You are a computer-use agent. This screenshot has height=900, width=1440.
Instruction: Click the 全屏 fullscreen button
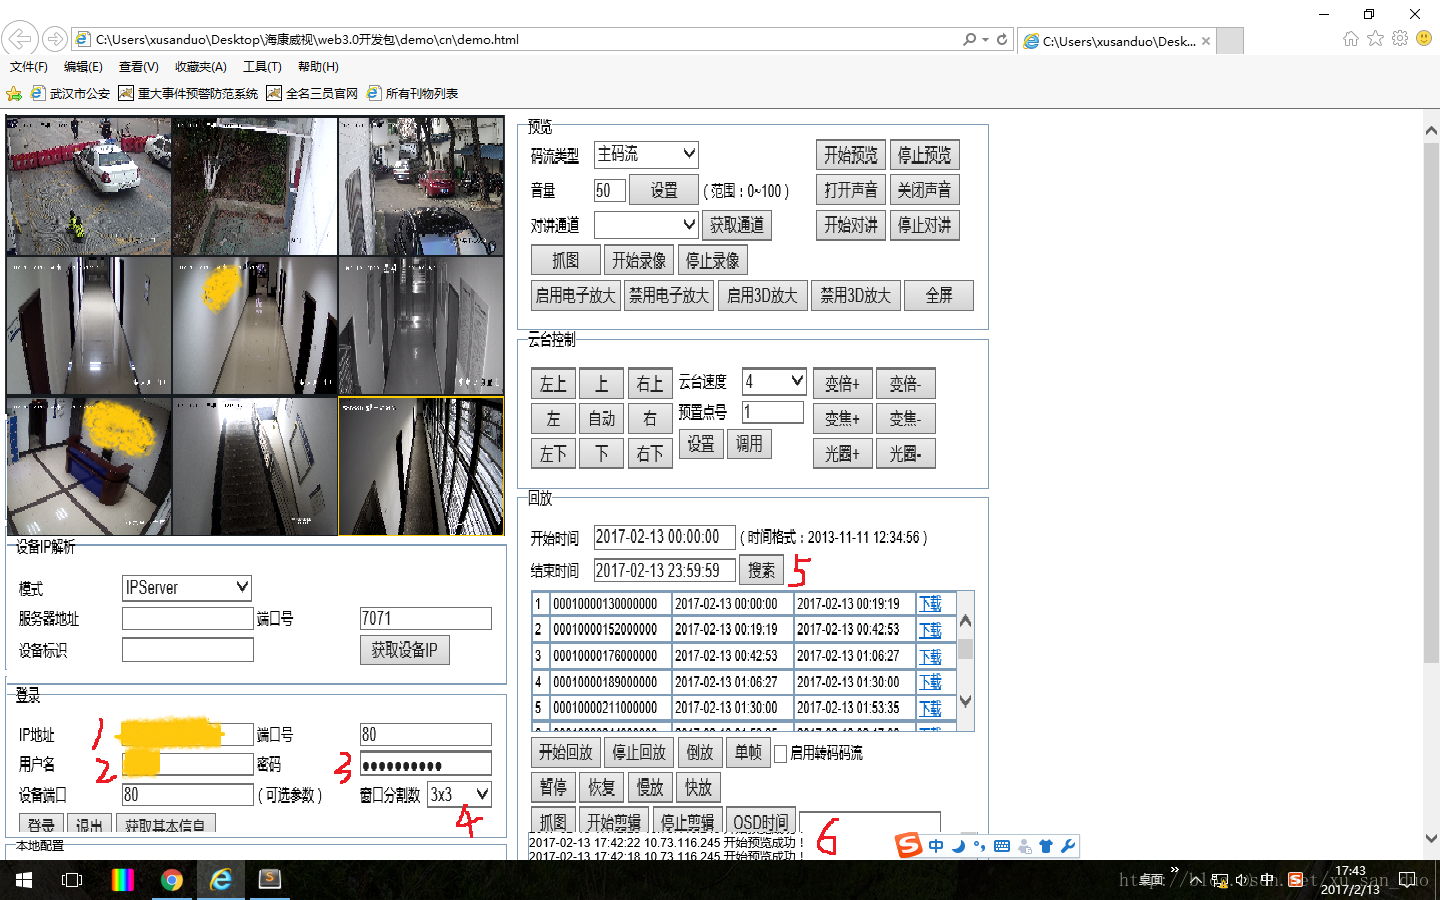[x=939, y=295]
